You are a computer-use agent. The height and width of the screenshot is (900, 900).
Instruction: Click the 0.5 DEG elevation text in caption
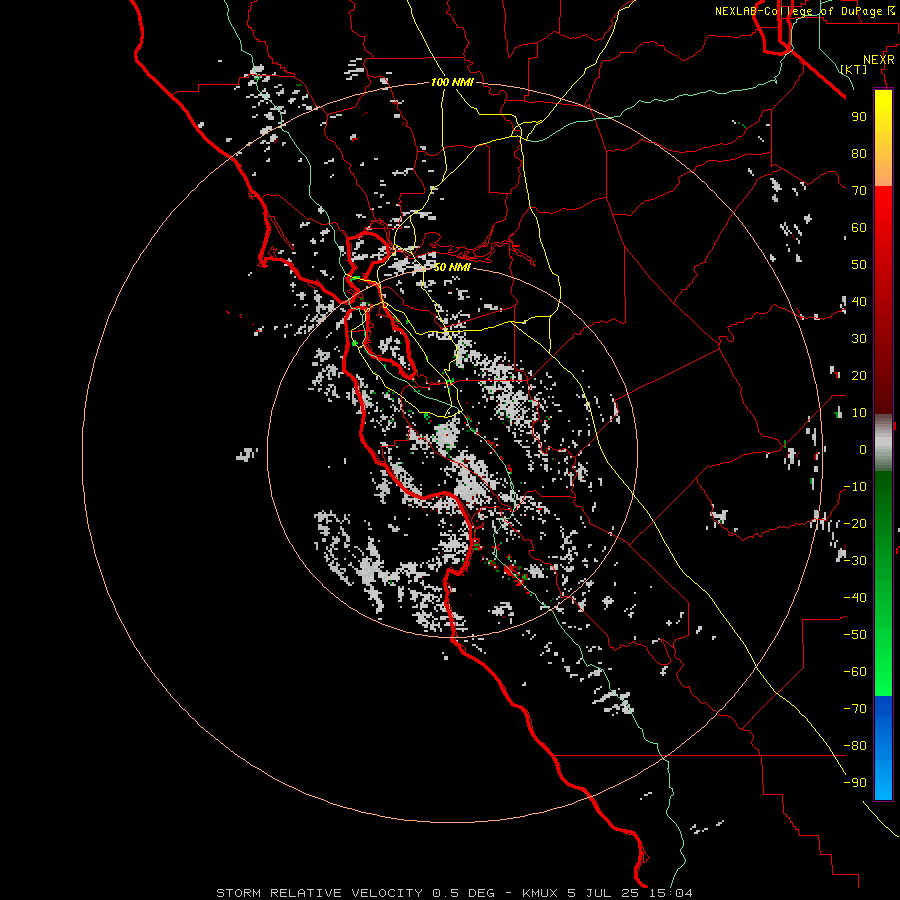(x=464, y=893)
